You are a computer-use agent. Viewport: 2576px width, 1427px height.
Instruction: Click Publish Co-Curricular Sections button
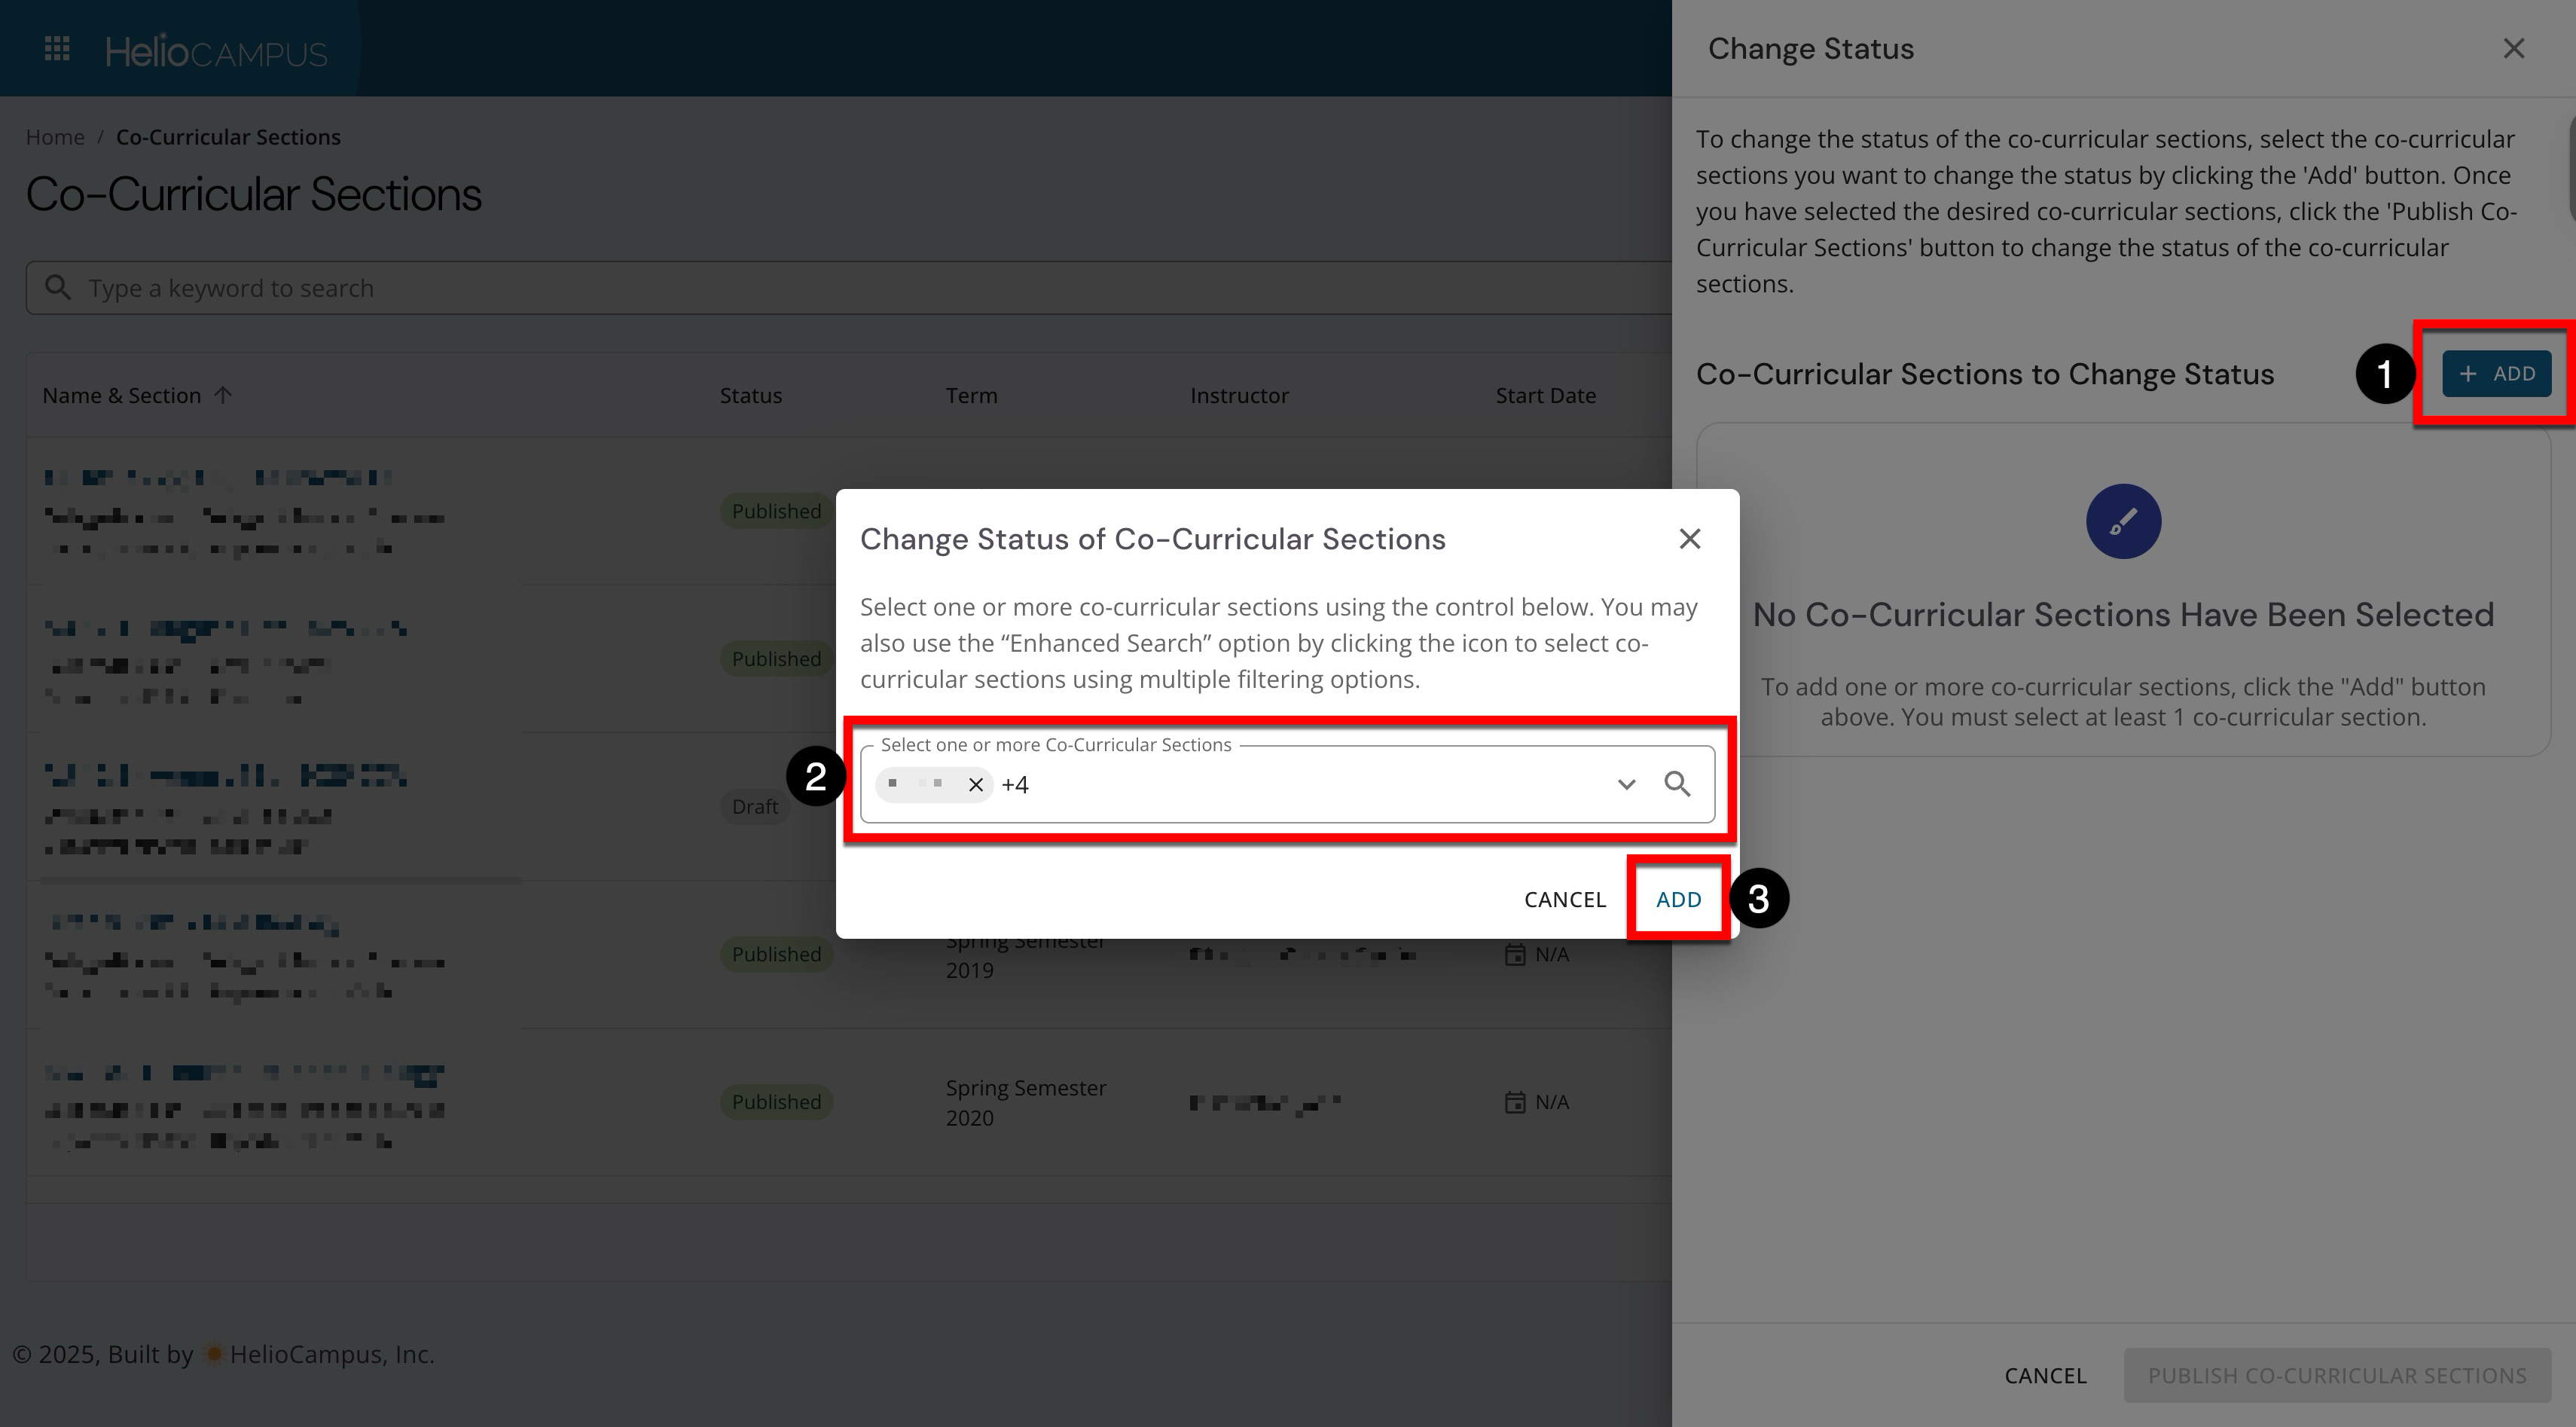(2336, 1375)
